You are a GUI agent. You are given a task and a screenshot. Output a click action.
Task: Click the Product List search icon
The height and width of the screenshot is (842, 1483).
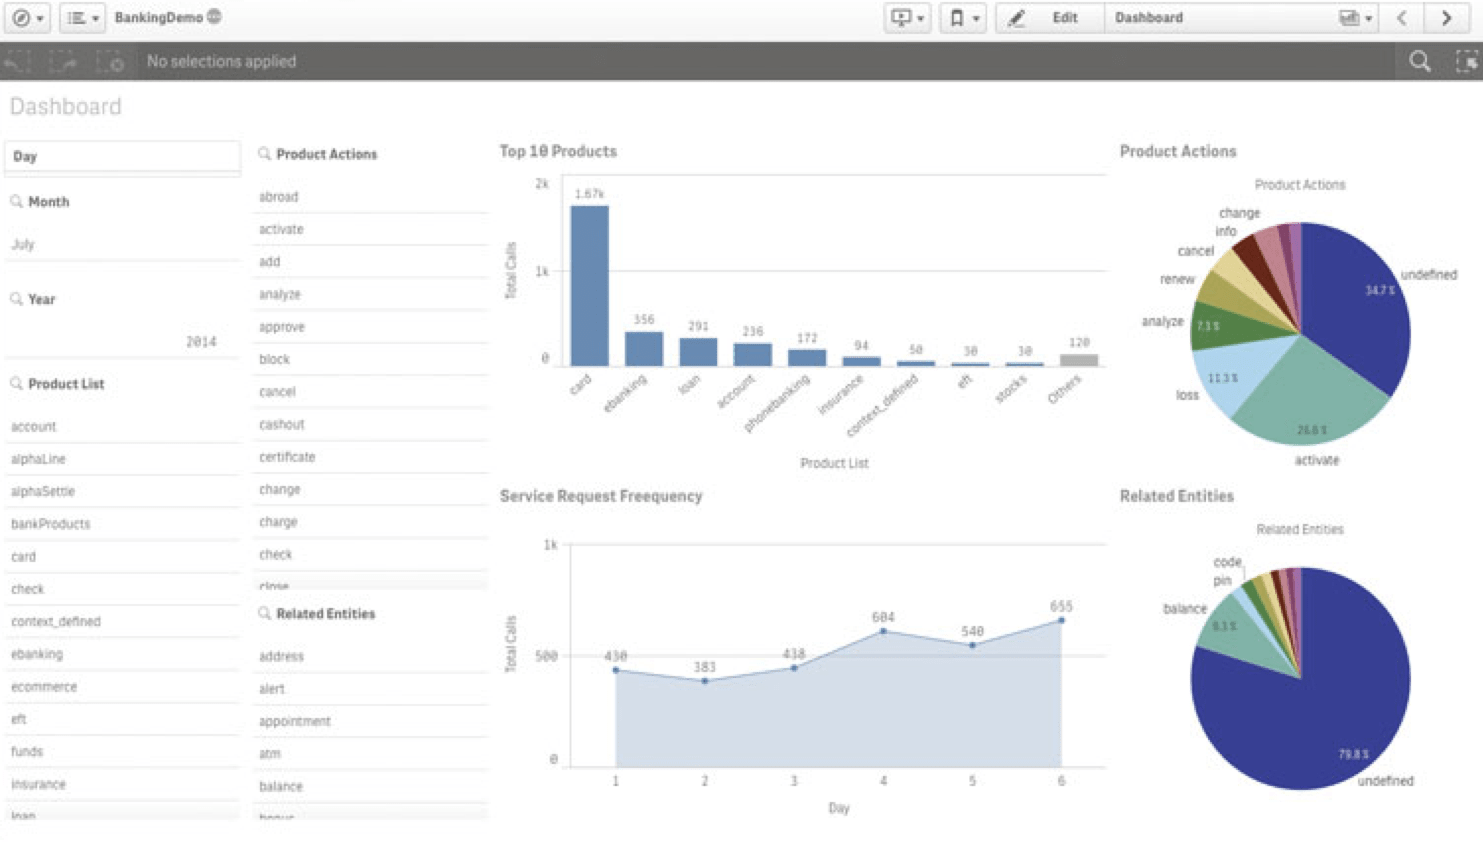click(16, 383)
